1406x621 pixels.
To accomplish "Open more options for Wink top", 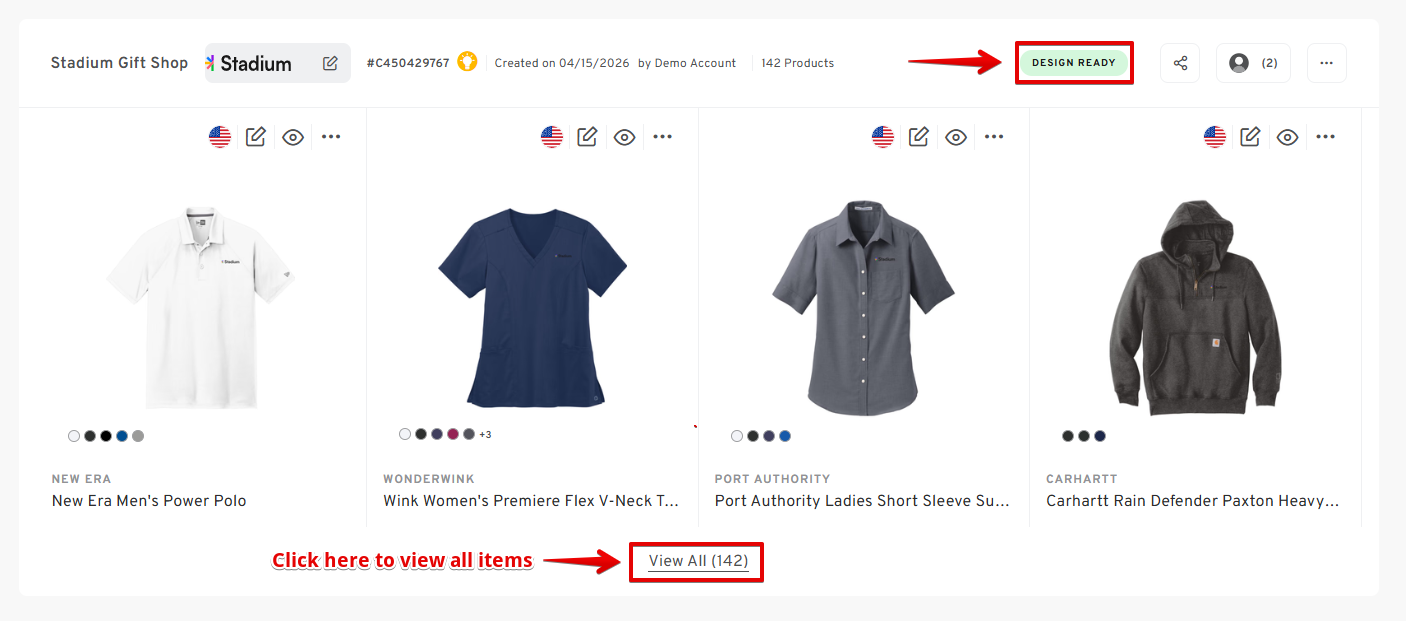I will click(662, 137).
